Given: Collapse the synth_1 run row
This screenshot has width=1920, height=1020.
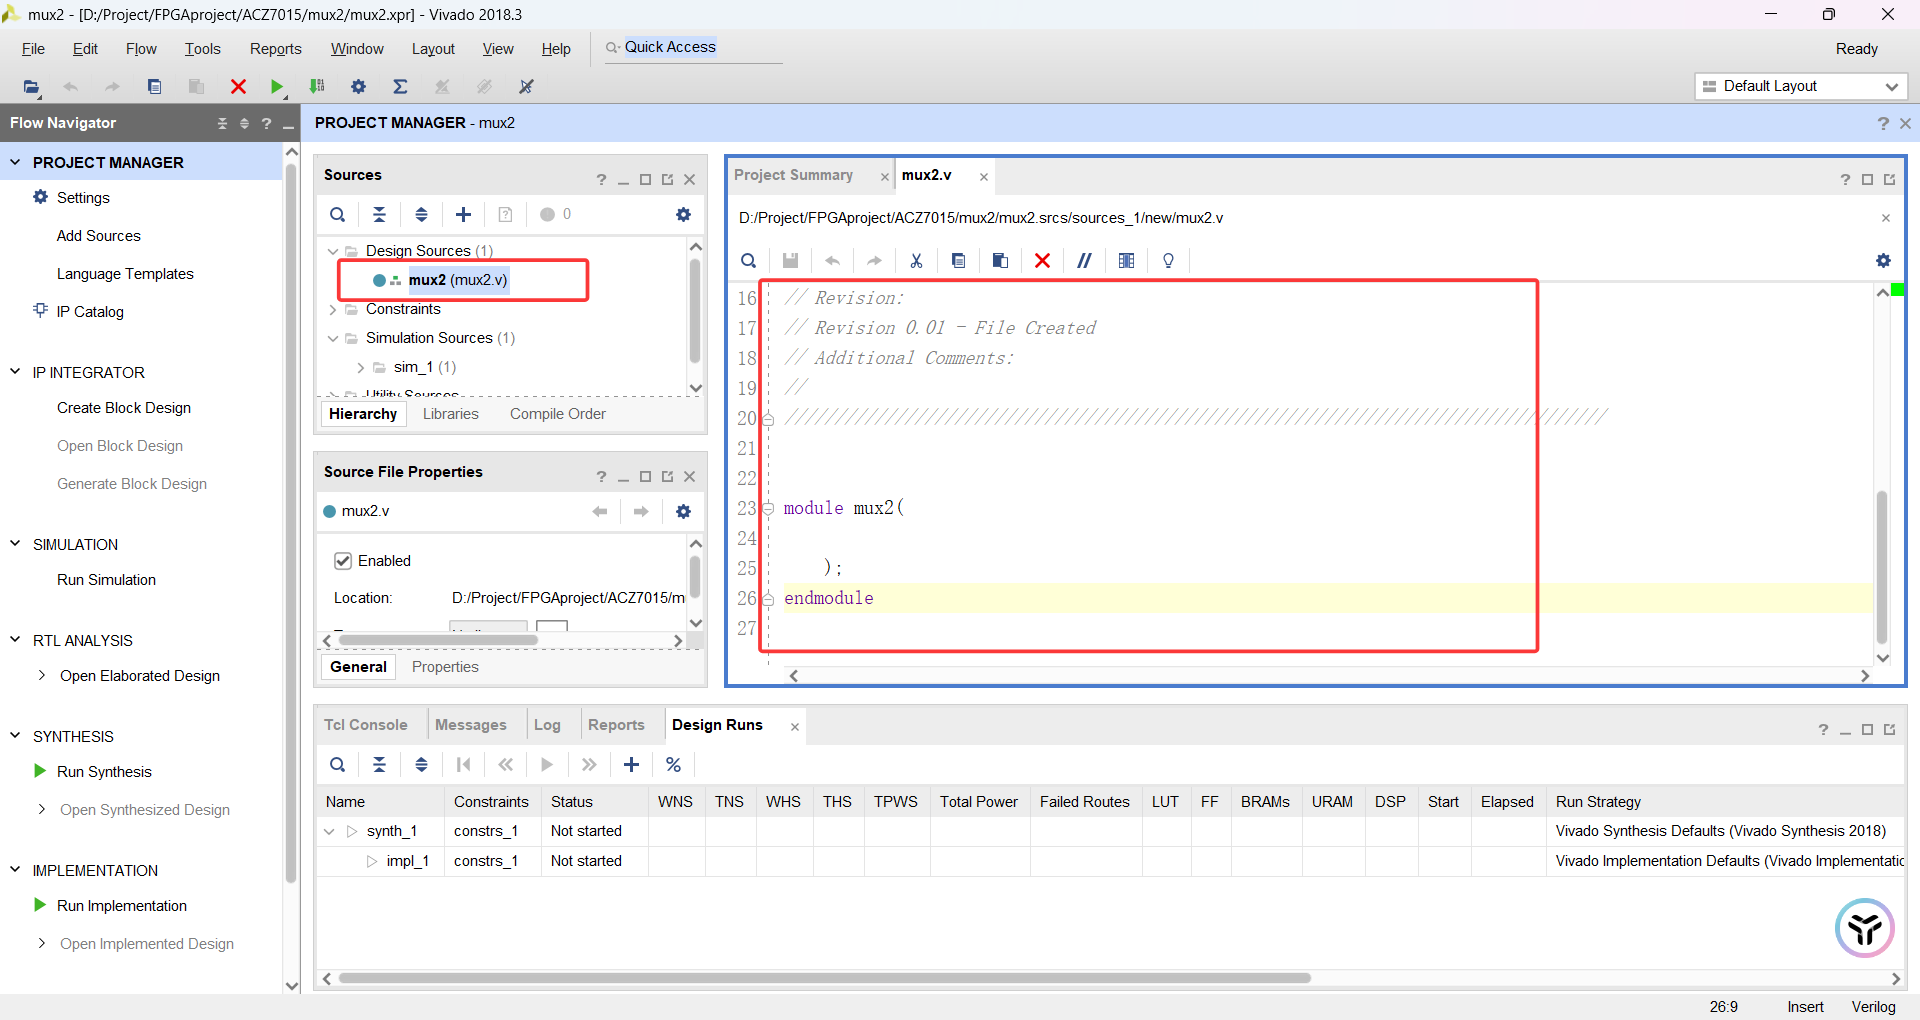Looking at the screenshot, I should click(329, 832).
